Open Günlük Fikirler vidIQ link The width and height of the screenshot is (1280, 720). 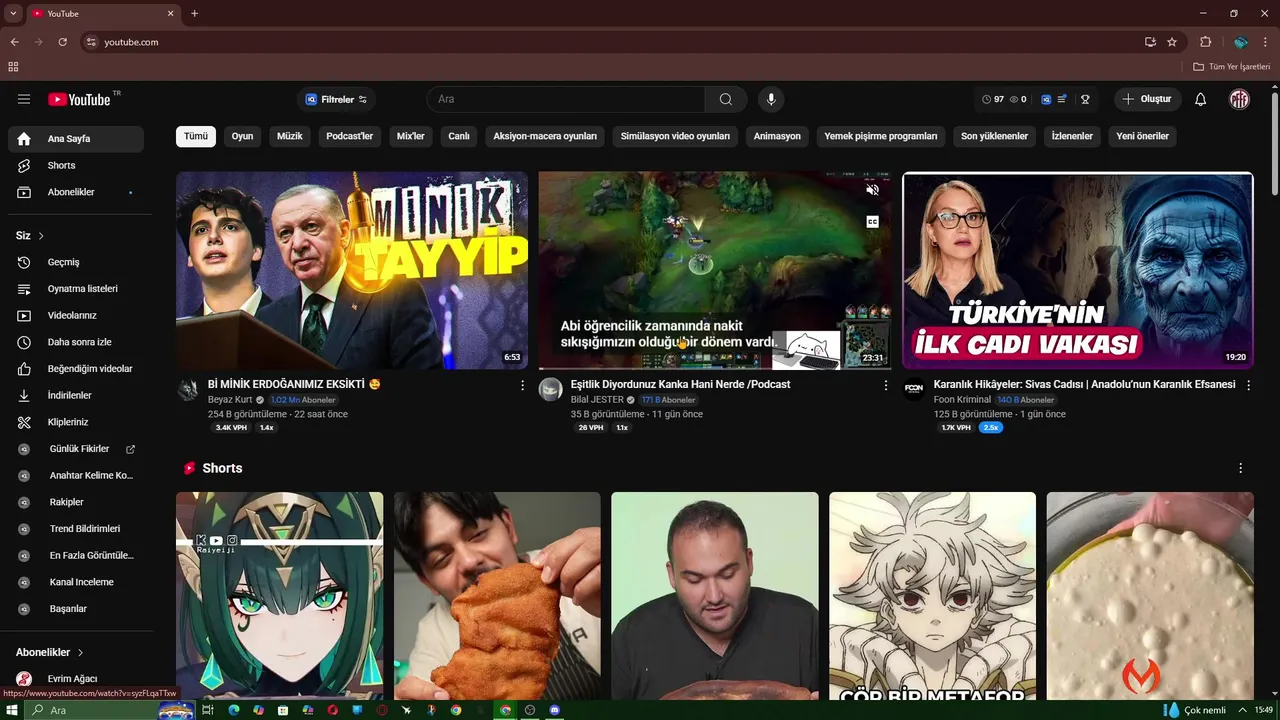[x=76, y=449]
